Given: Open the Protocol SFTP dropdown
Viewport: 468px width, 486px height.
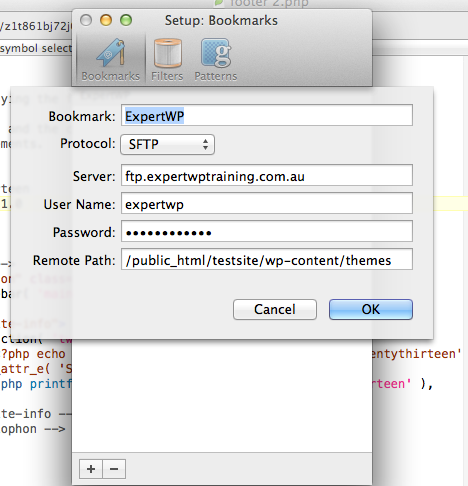Looking at the screenshot, I should pyautogui.click(x=167, y=144).
